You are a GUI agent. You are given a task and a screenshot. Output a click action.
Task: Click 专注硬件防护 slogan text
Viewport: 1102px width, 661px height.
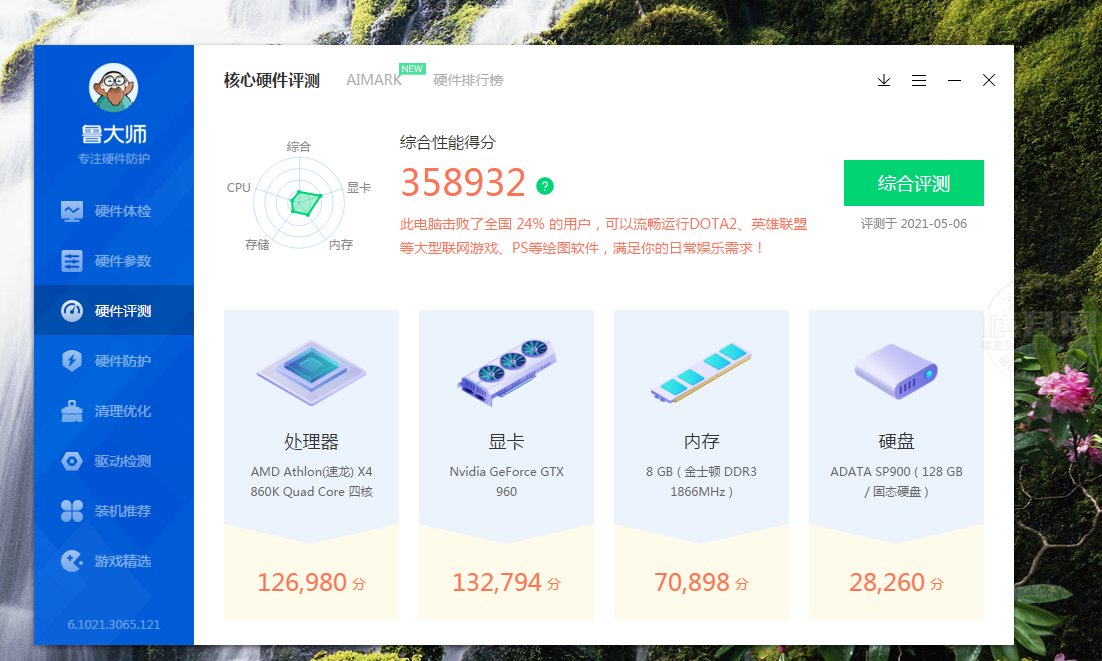point(114,159)
